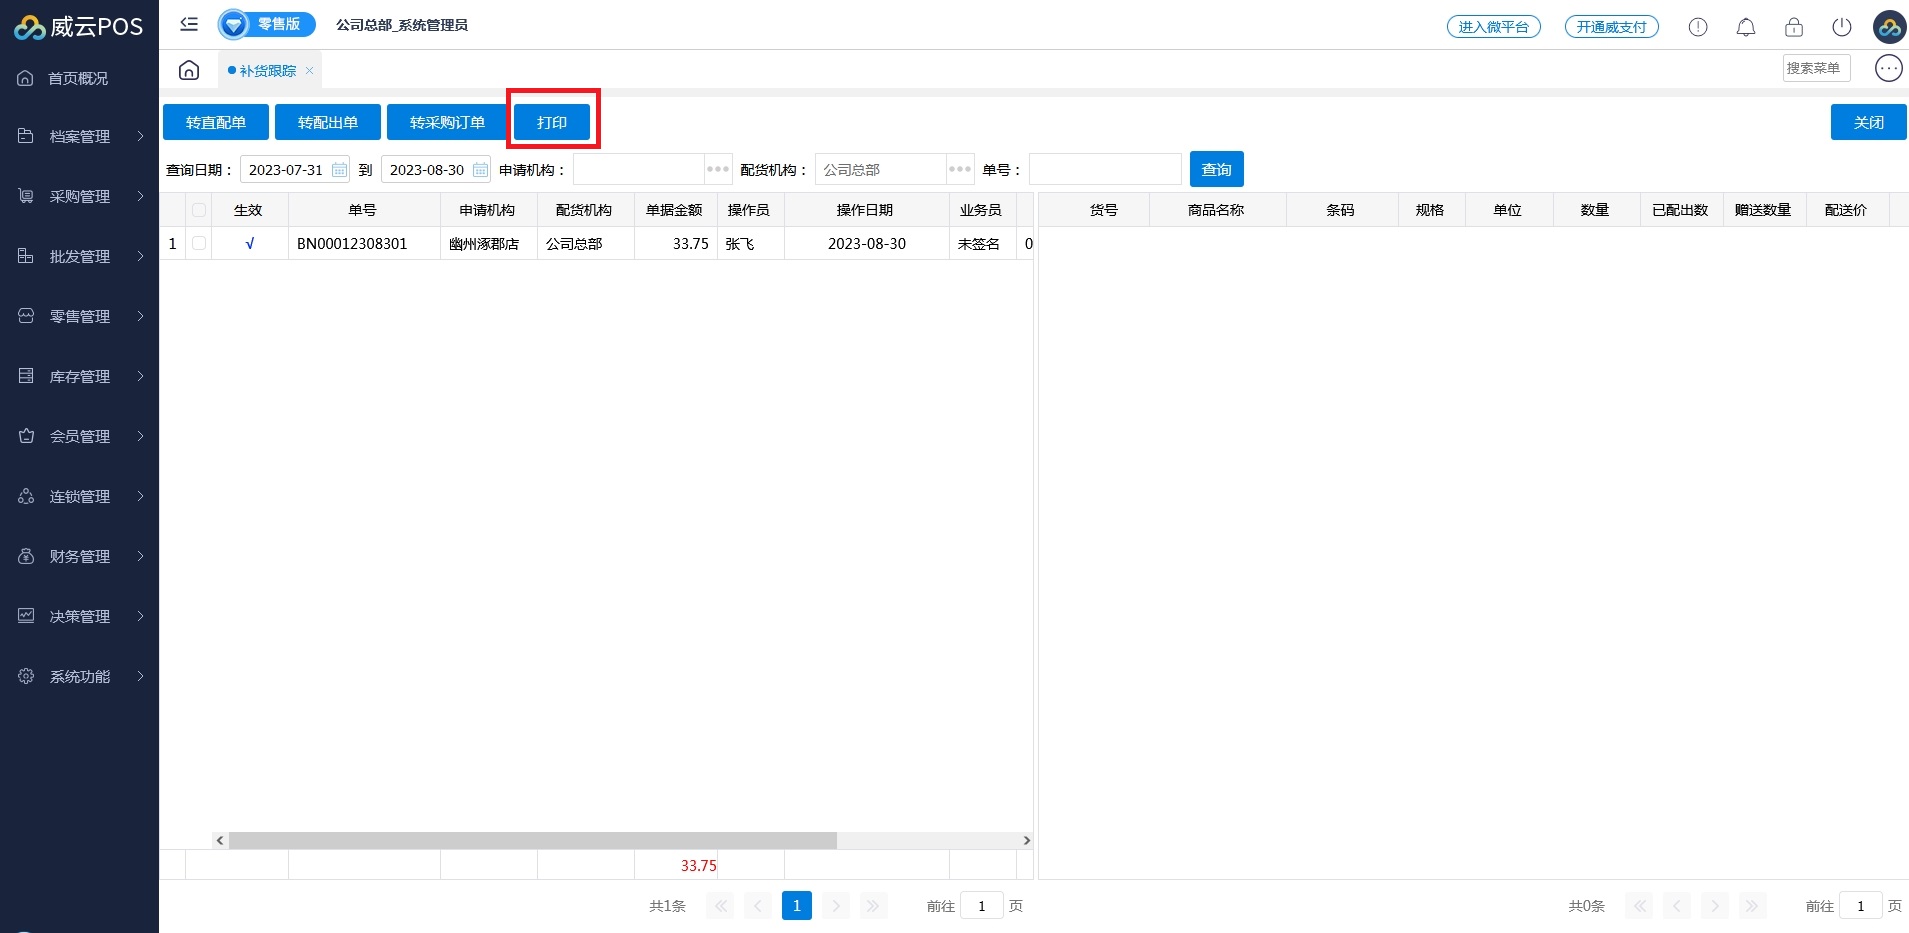Check the row checkbox for BN00012308301
The image size is (1909, 933).
(x=199, y=243)
